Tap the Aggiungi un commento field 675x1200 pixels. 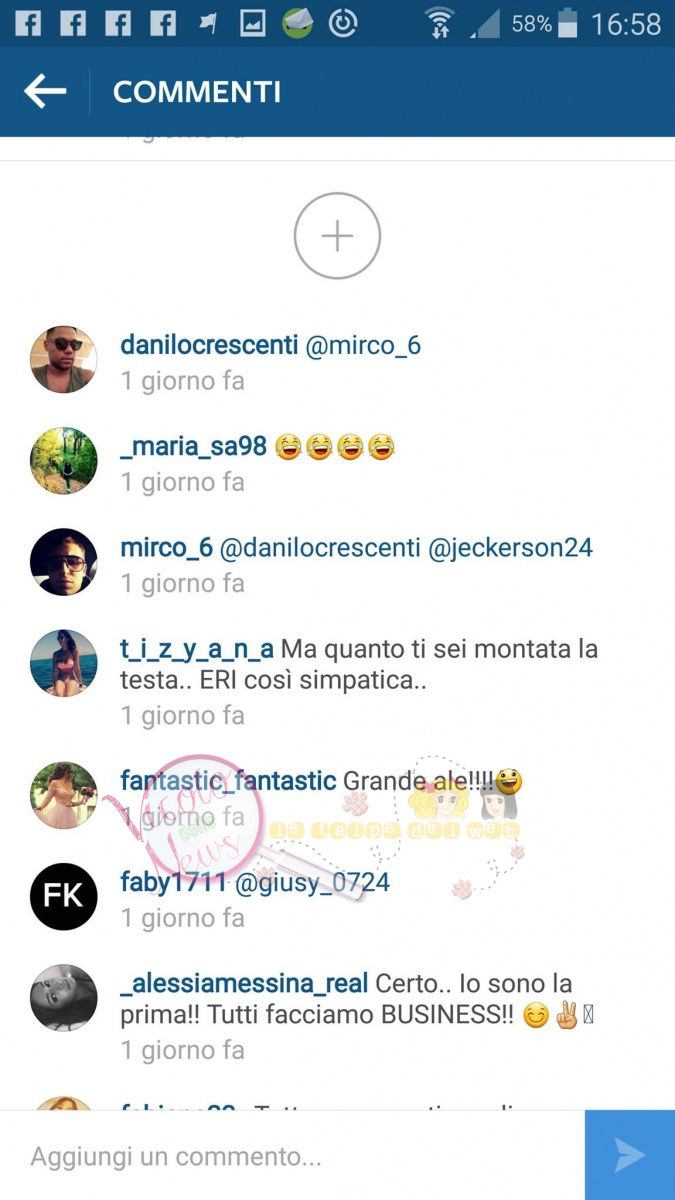click(292, 1156)
